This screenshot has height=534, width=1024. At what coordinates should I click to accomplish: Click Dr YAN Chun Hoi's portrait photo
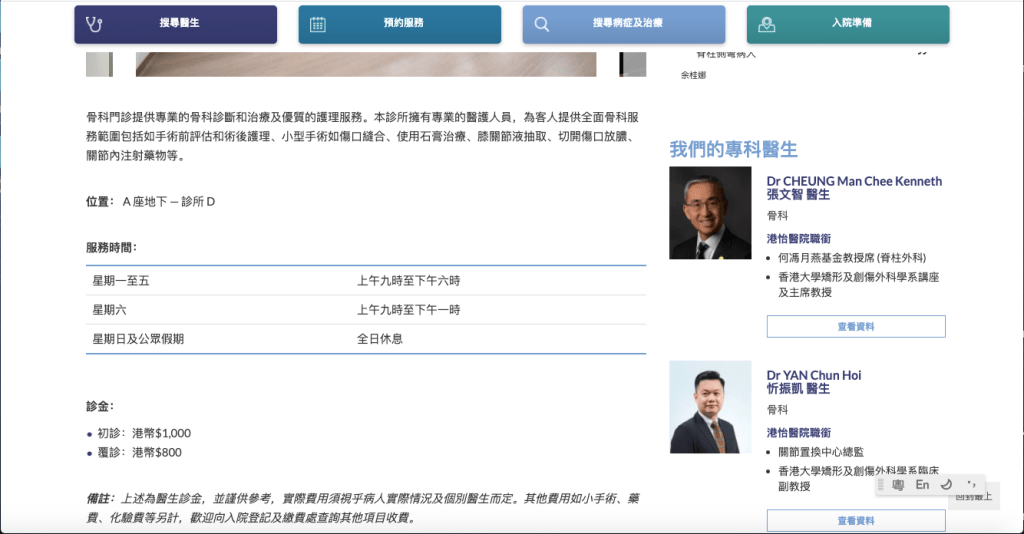(710, 407)
